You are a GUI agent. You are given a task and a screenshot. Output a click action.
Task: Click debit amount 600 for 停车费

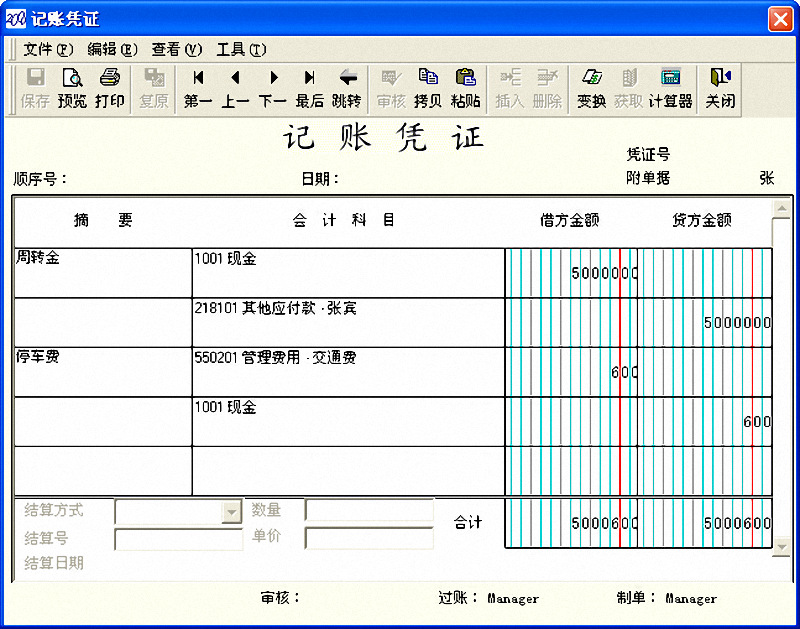point(624,372)
